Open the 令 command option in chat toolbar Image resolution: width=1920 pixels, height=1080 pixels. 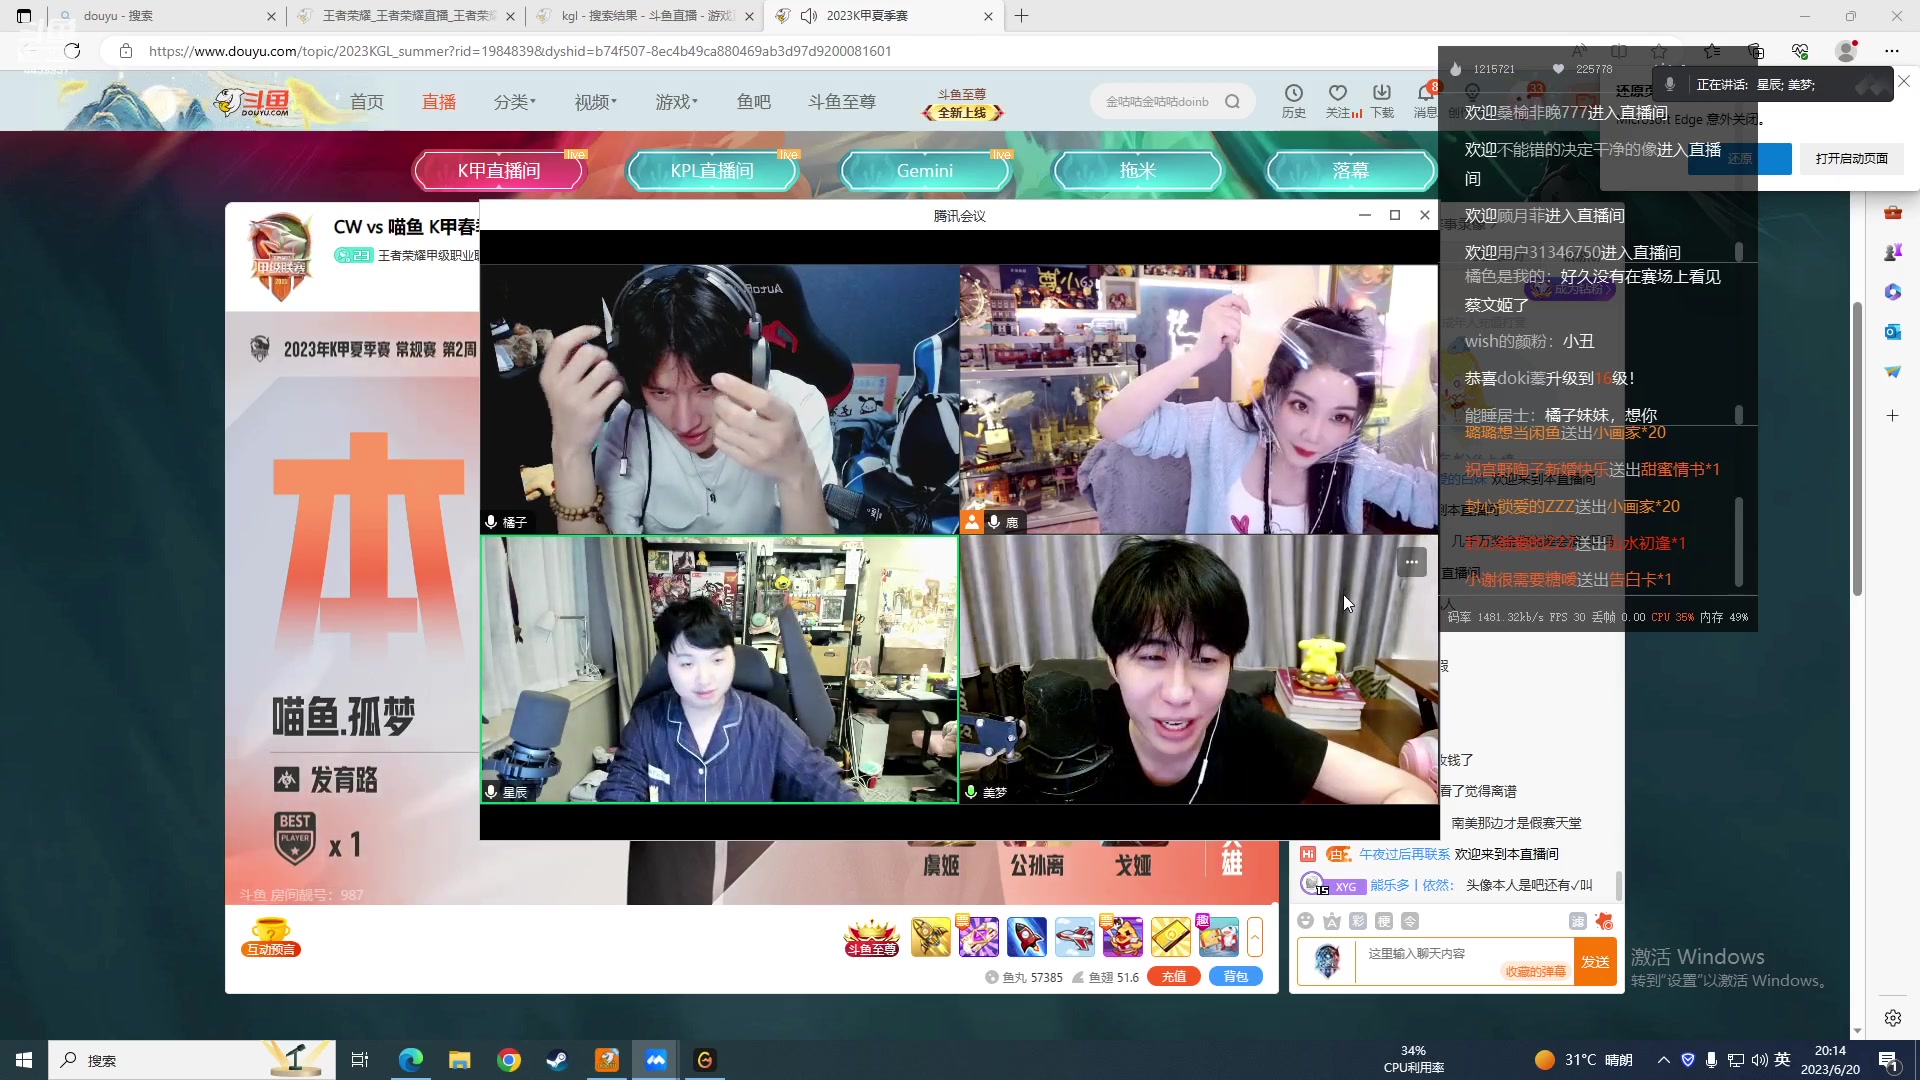point(1409,921)
